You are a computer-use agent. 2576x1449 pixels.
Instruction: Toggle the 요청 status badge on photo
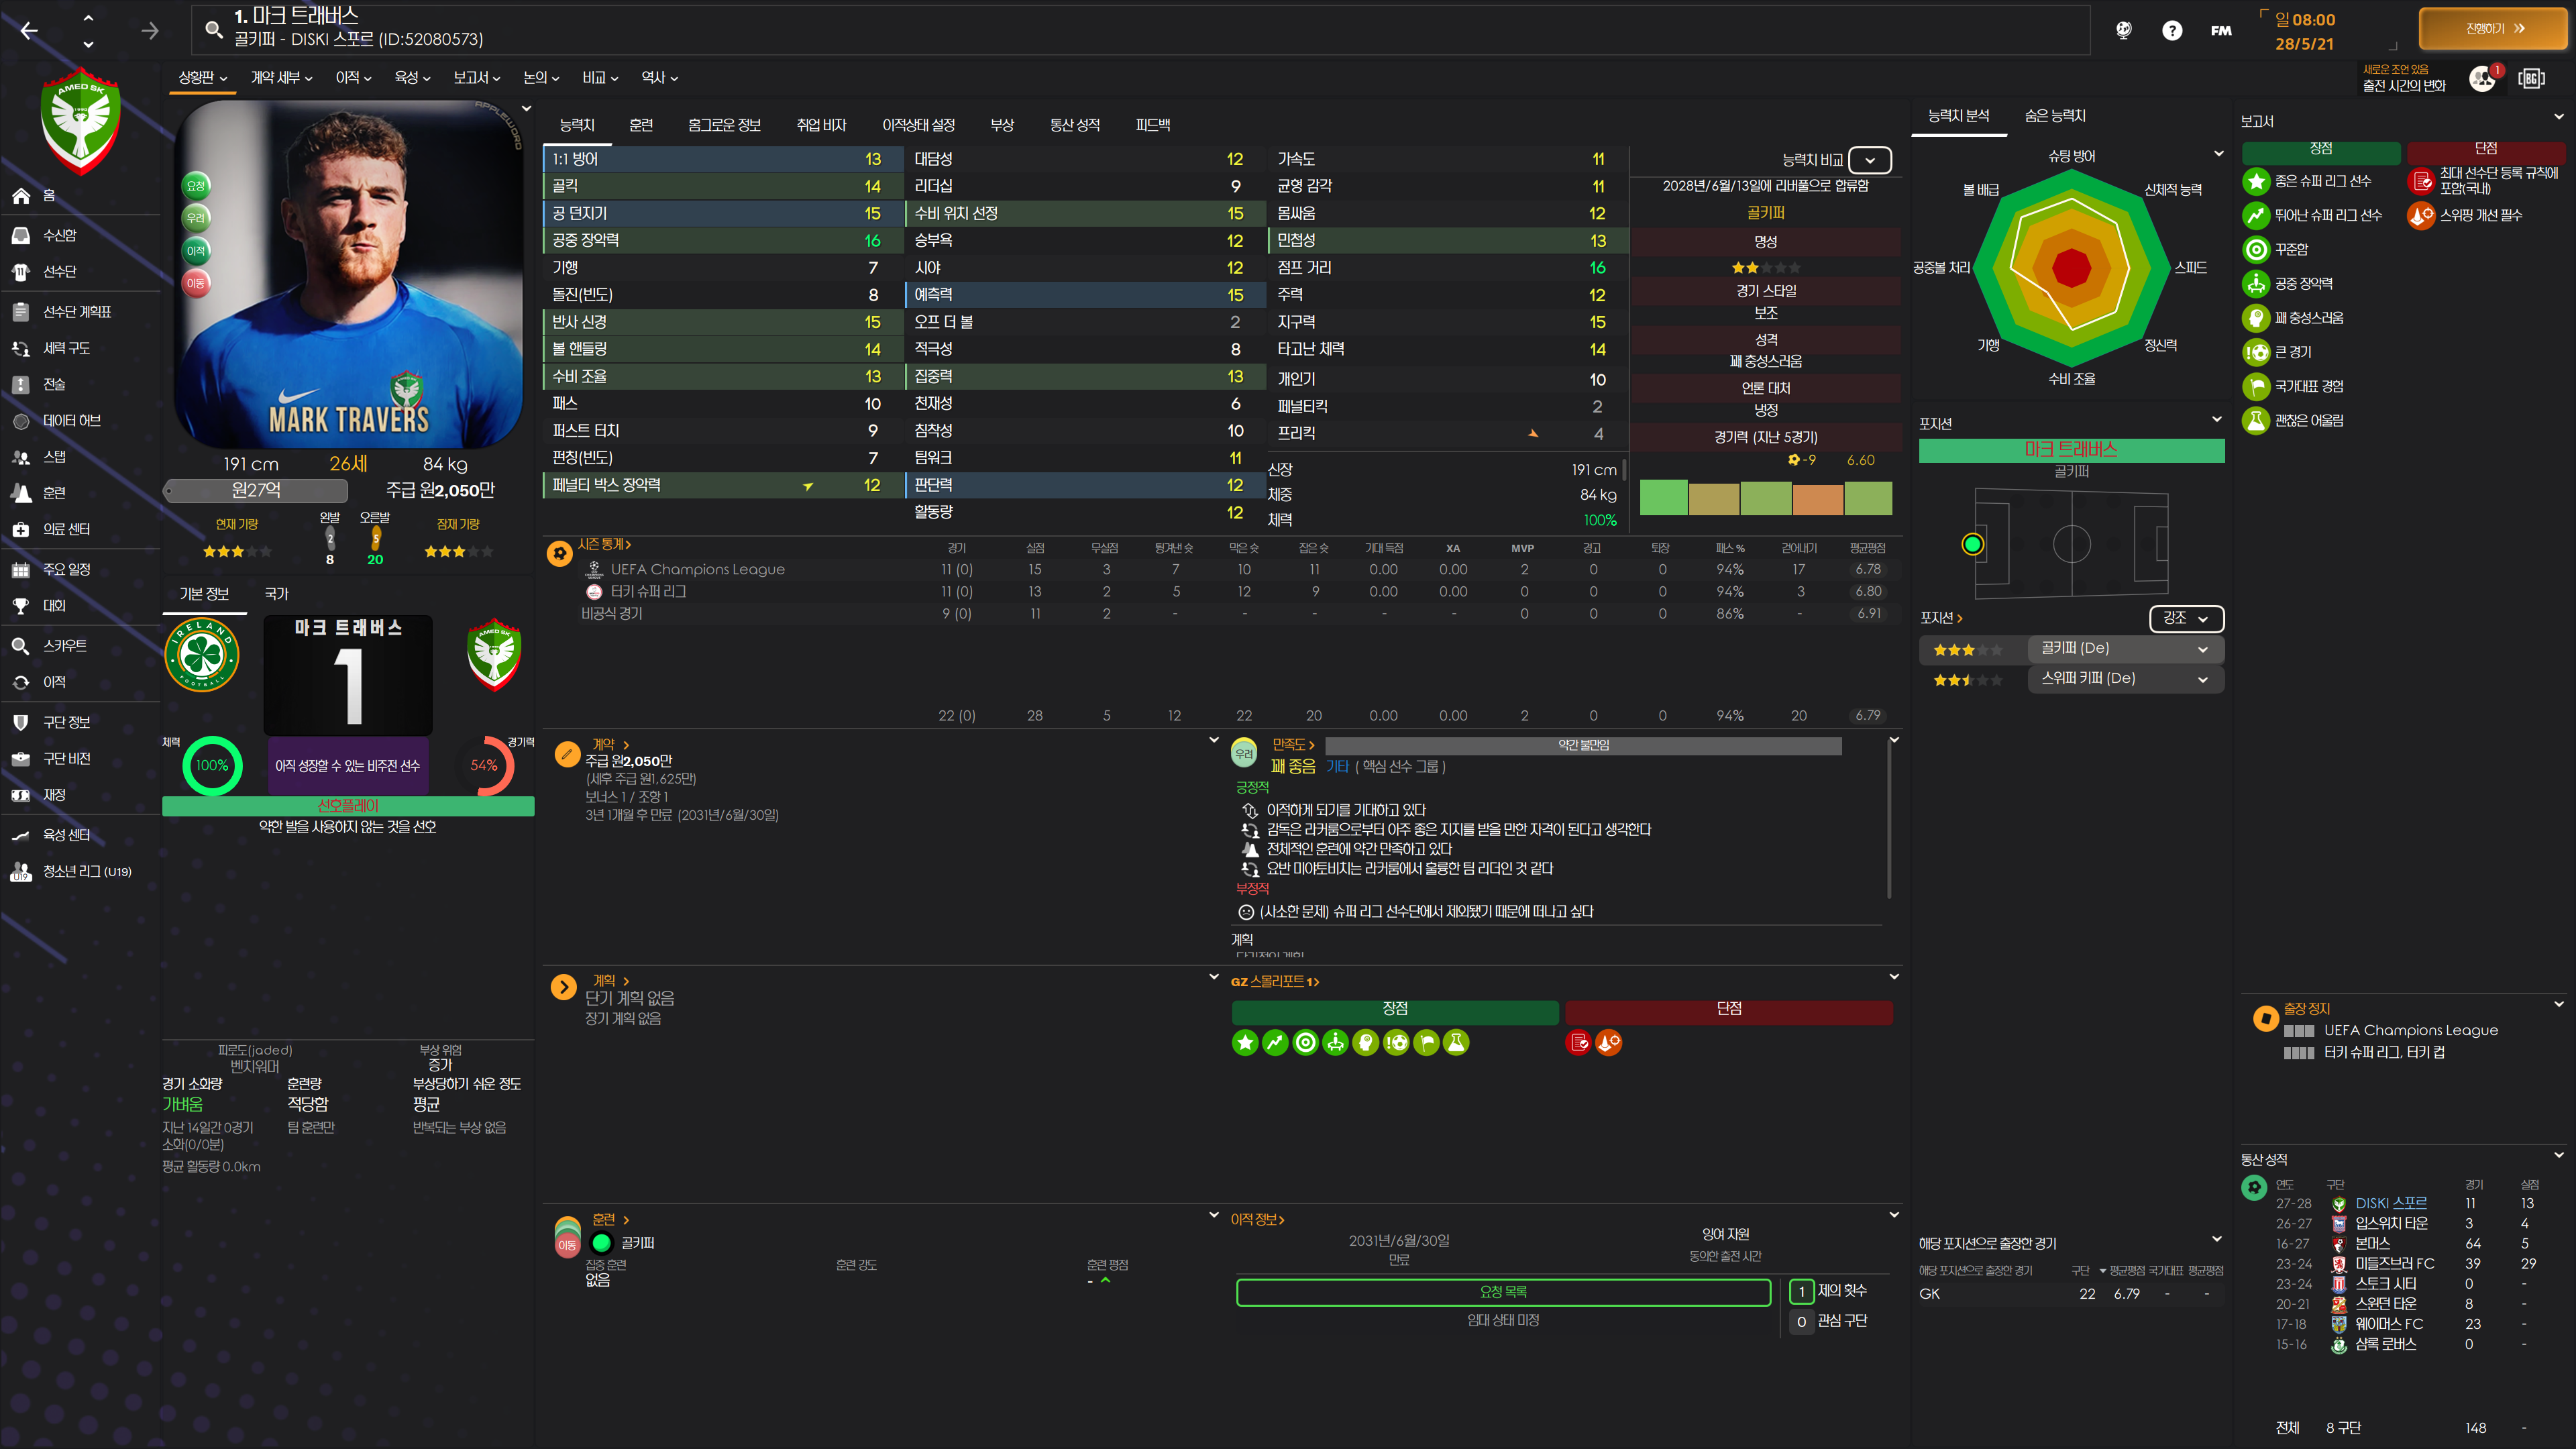[x=196, y=185]
